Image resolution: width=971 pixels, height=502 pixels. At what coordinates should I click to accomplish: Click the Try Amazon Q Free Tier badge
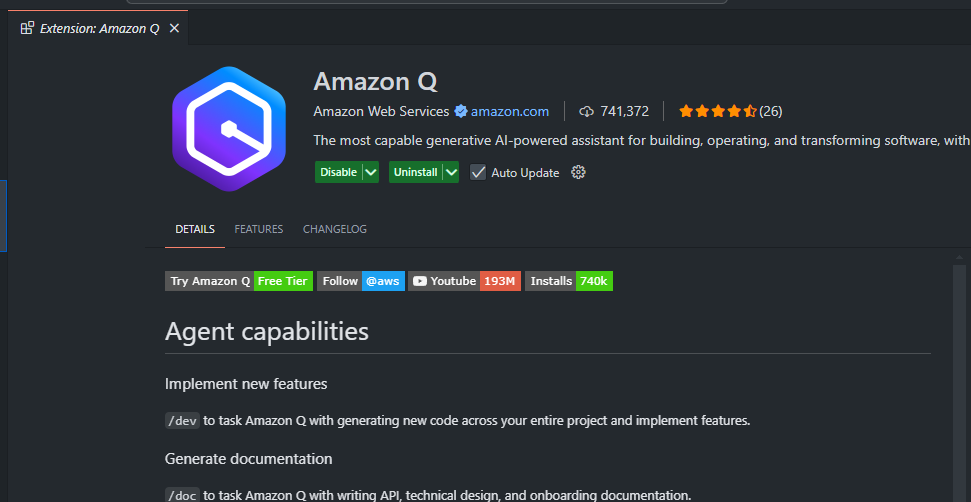pos(239,281)
